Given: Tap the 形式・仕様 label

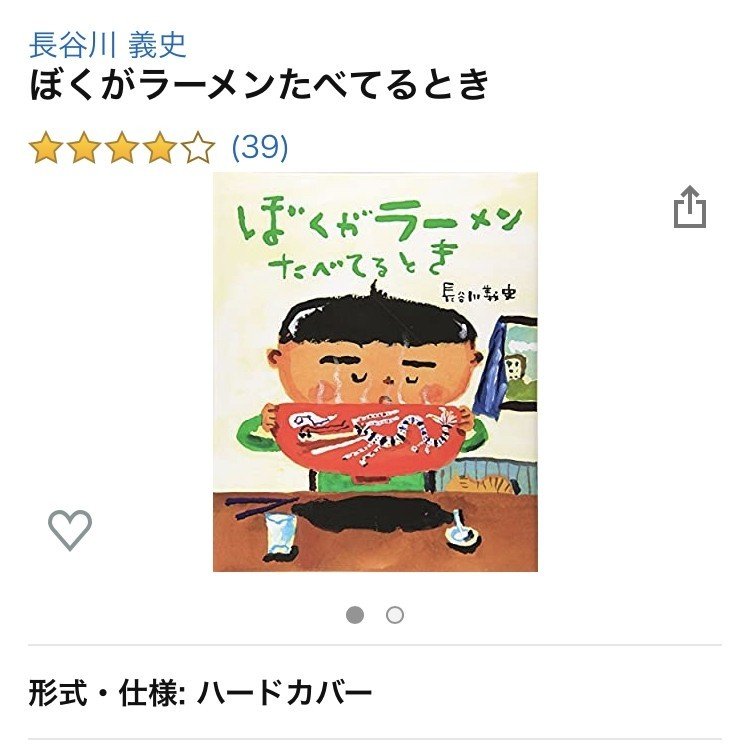Looking at the screenshot, I should [107, 693].
